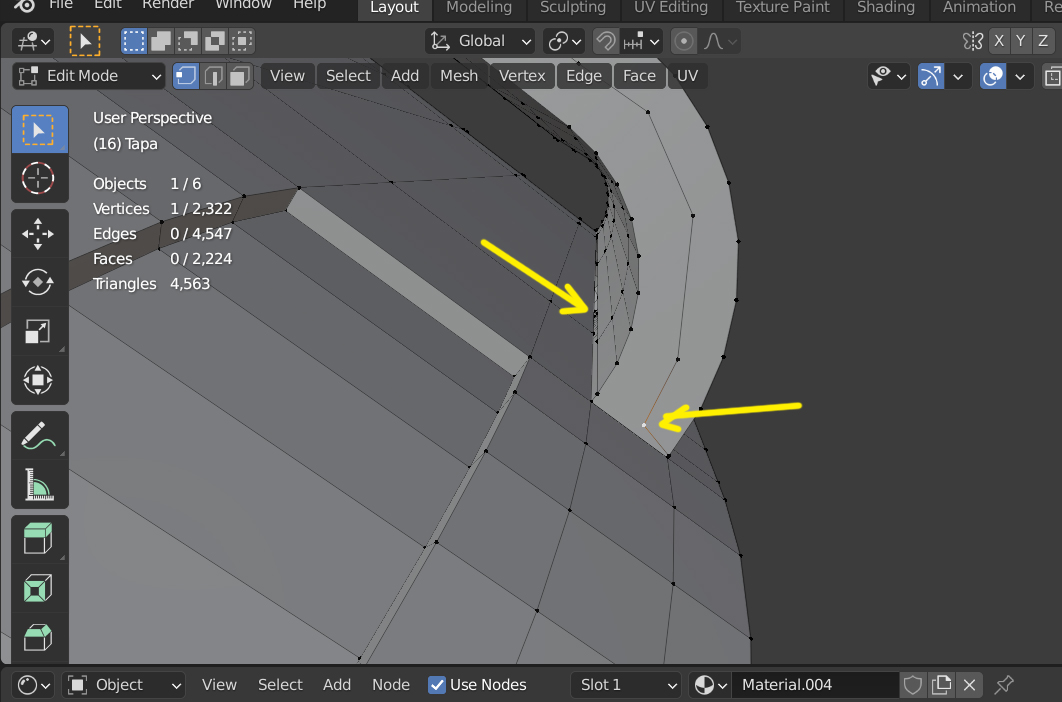Viewport: 1062px width, 702px height.
Task: Toggle proportional editing
Action: [684, 41]
